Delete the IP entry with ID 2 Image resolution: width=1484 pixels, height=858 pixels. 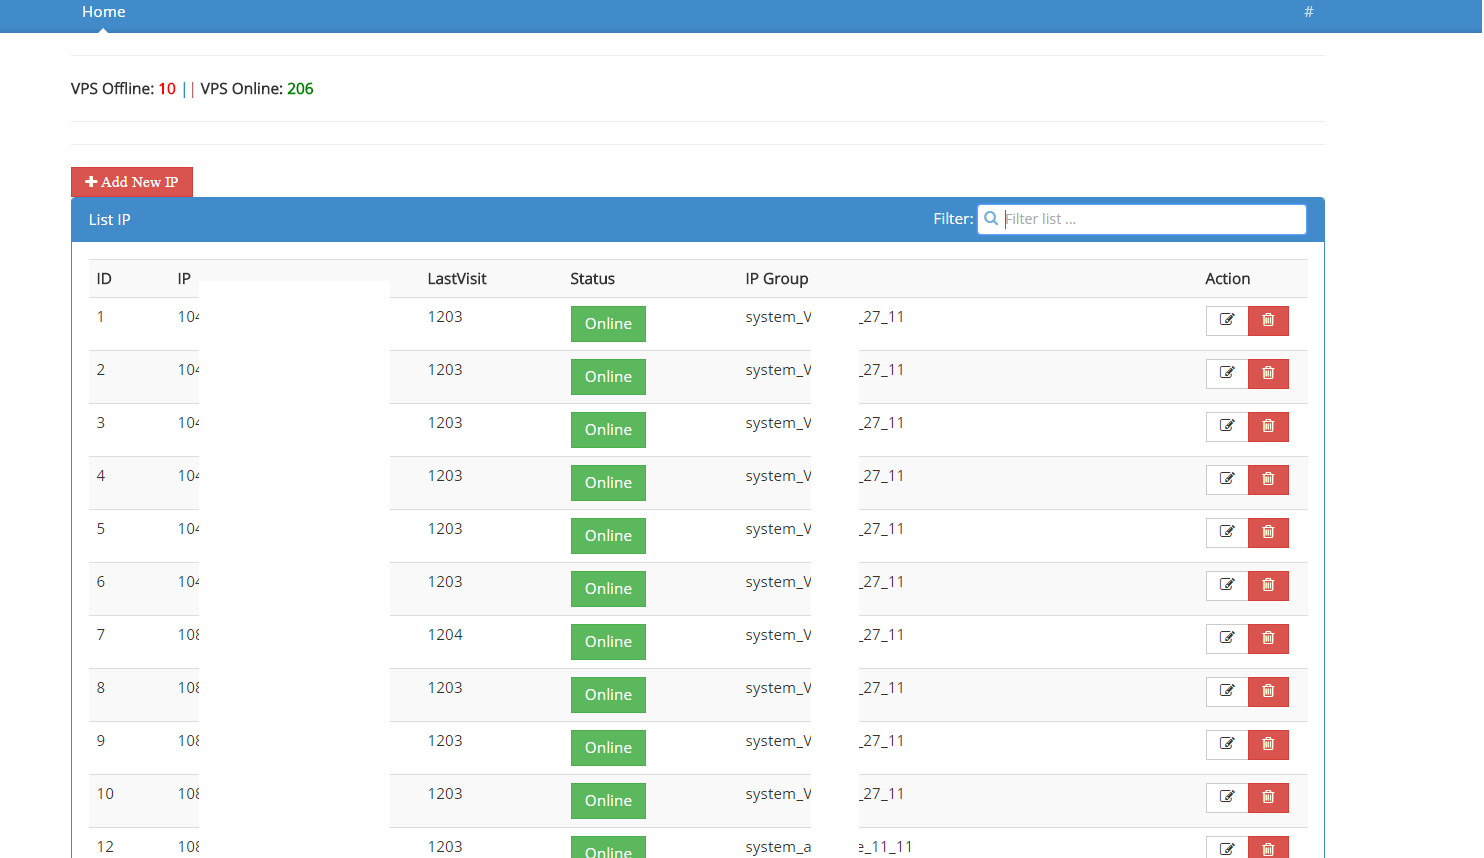click(1268, 374)
